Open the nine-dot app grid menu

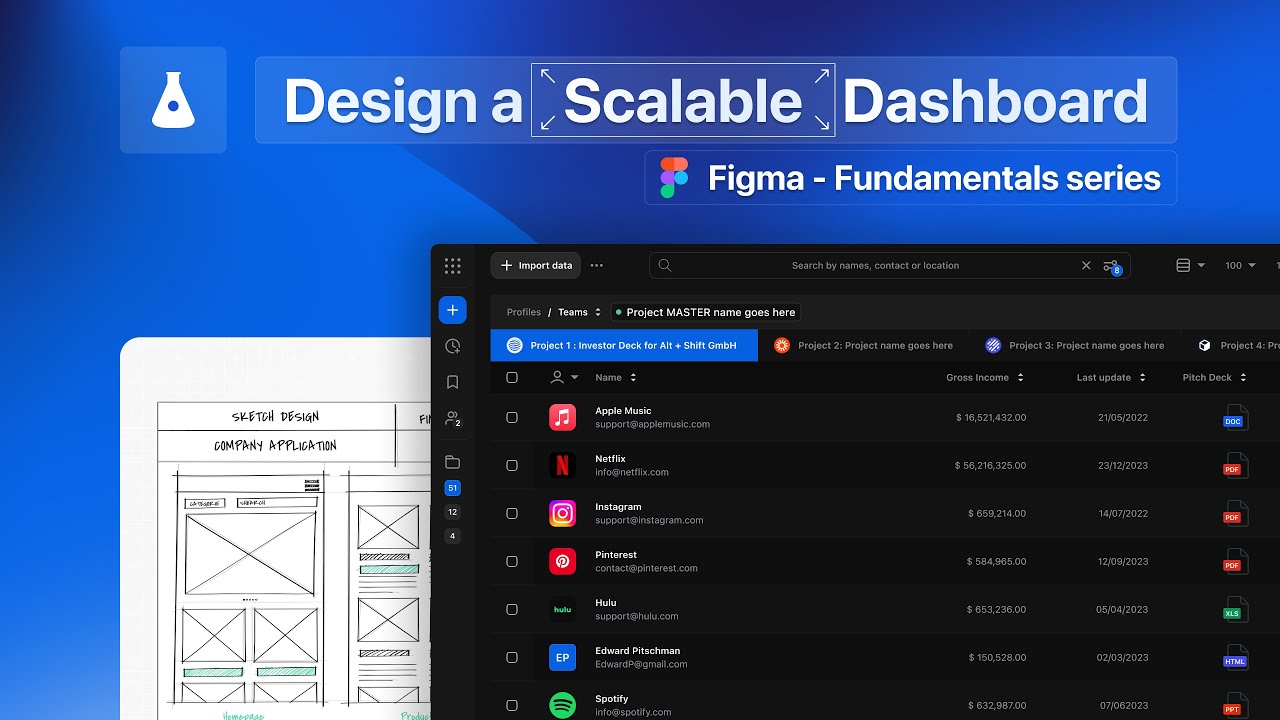453,266
